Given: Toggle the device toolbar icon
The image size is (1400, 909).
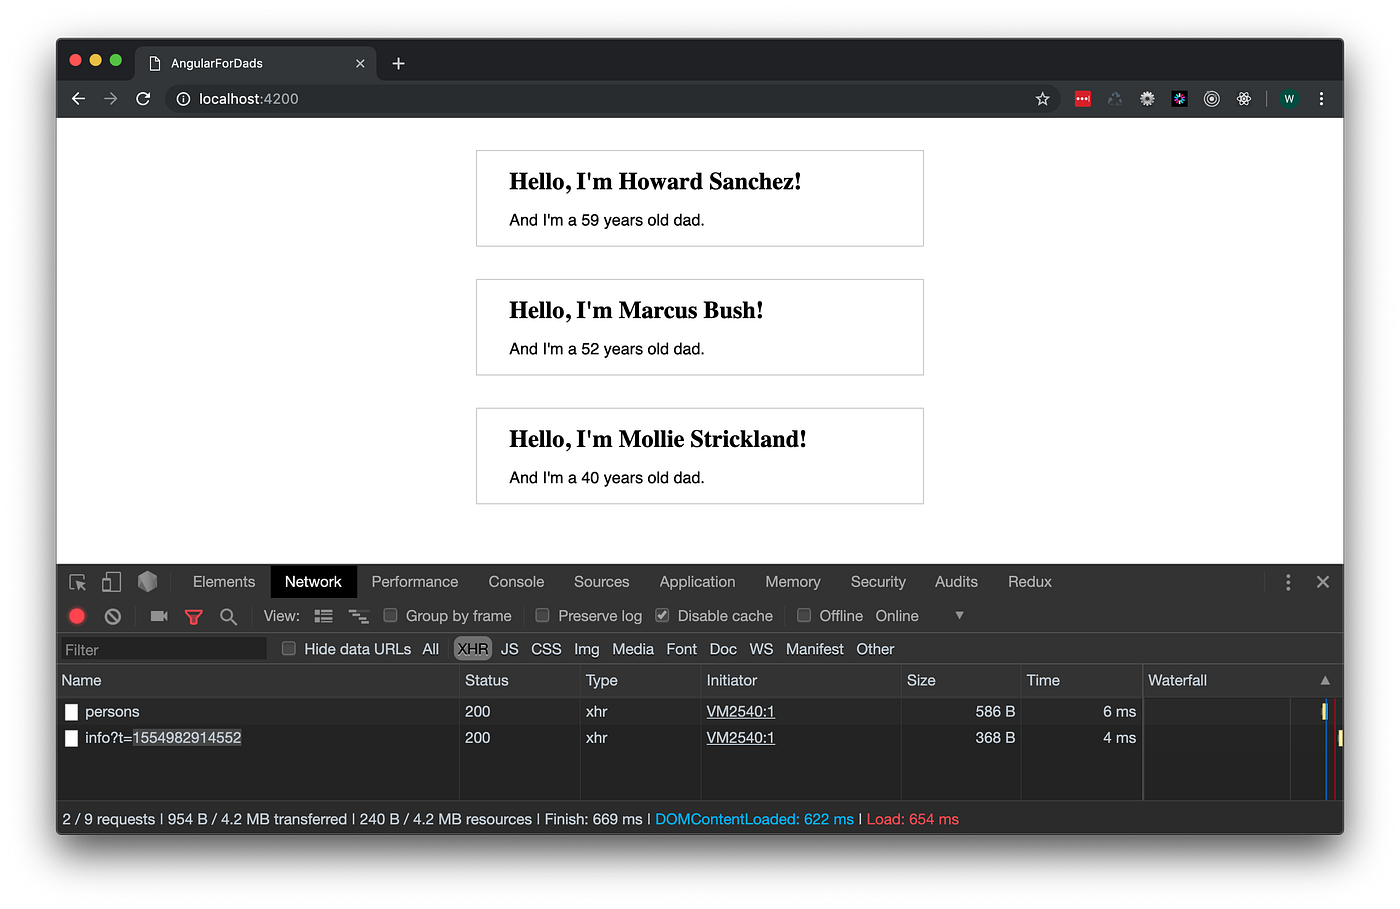Looking at the screenshot, I should click(x=111, y=581).
